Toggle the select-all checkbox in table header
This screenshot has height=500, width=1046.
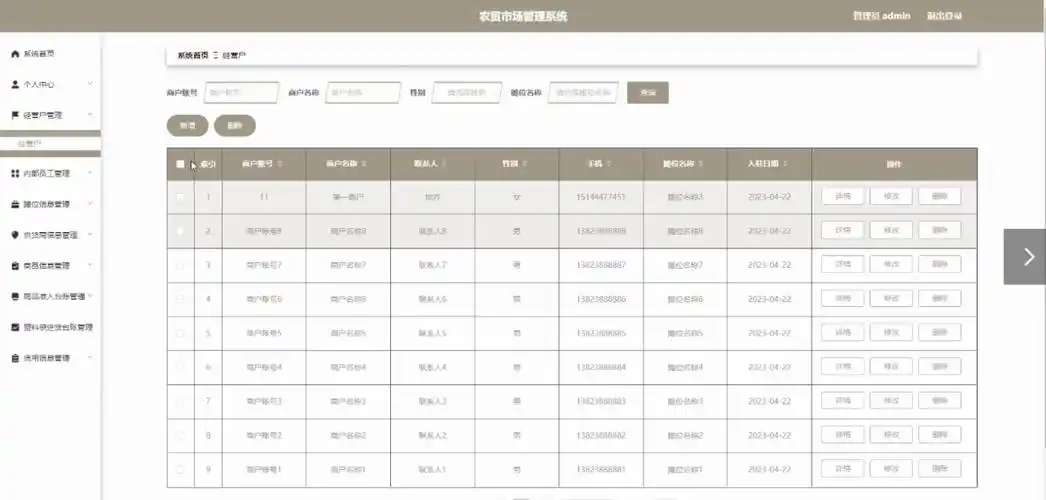pyautogui.click(x=180, y=164)
